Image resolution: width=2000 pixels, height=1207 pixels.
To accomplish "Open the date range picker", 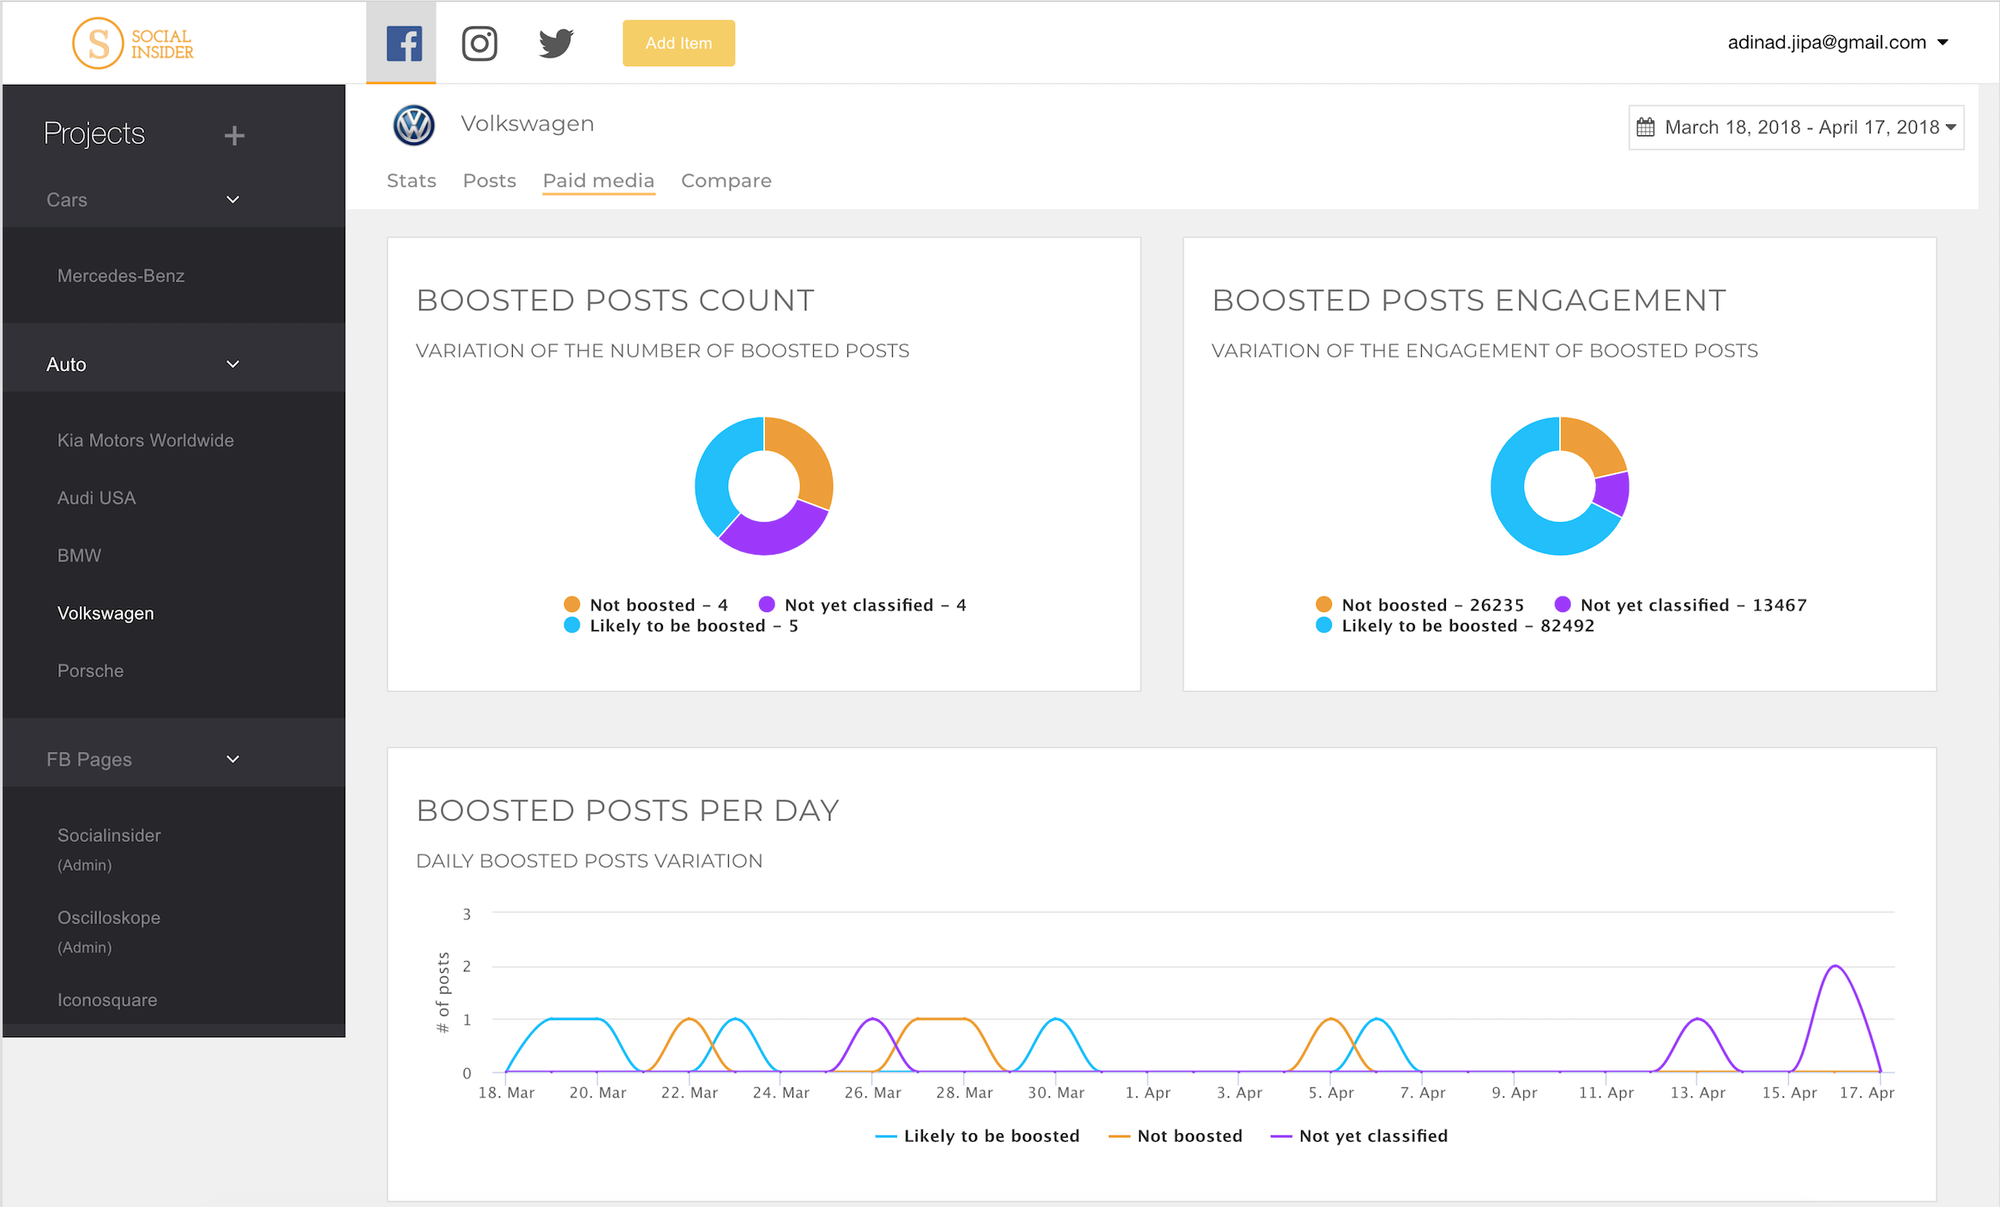I will pyautogui.click(x=1796, y=127).
